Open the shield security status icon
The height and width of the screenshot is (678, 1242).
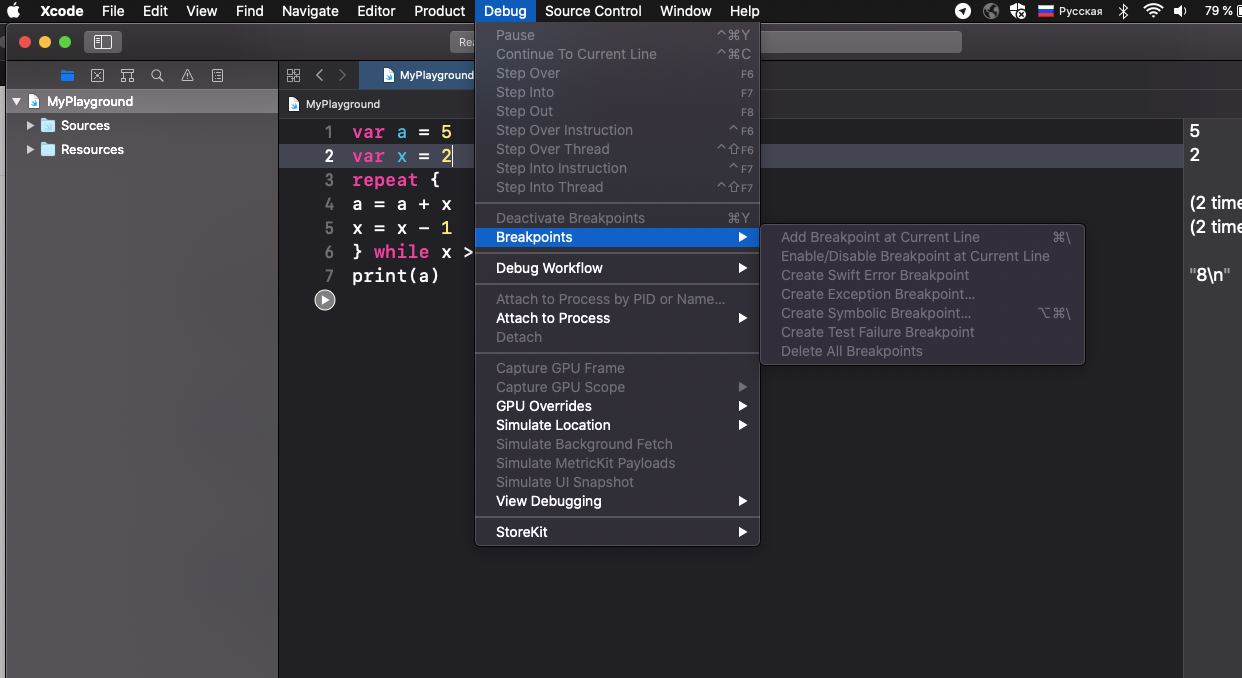(1018, 11)
